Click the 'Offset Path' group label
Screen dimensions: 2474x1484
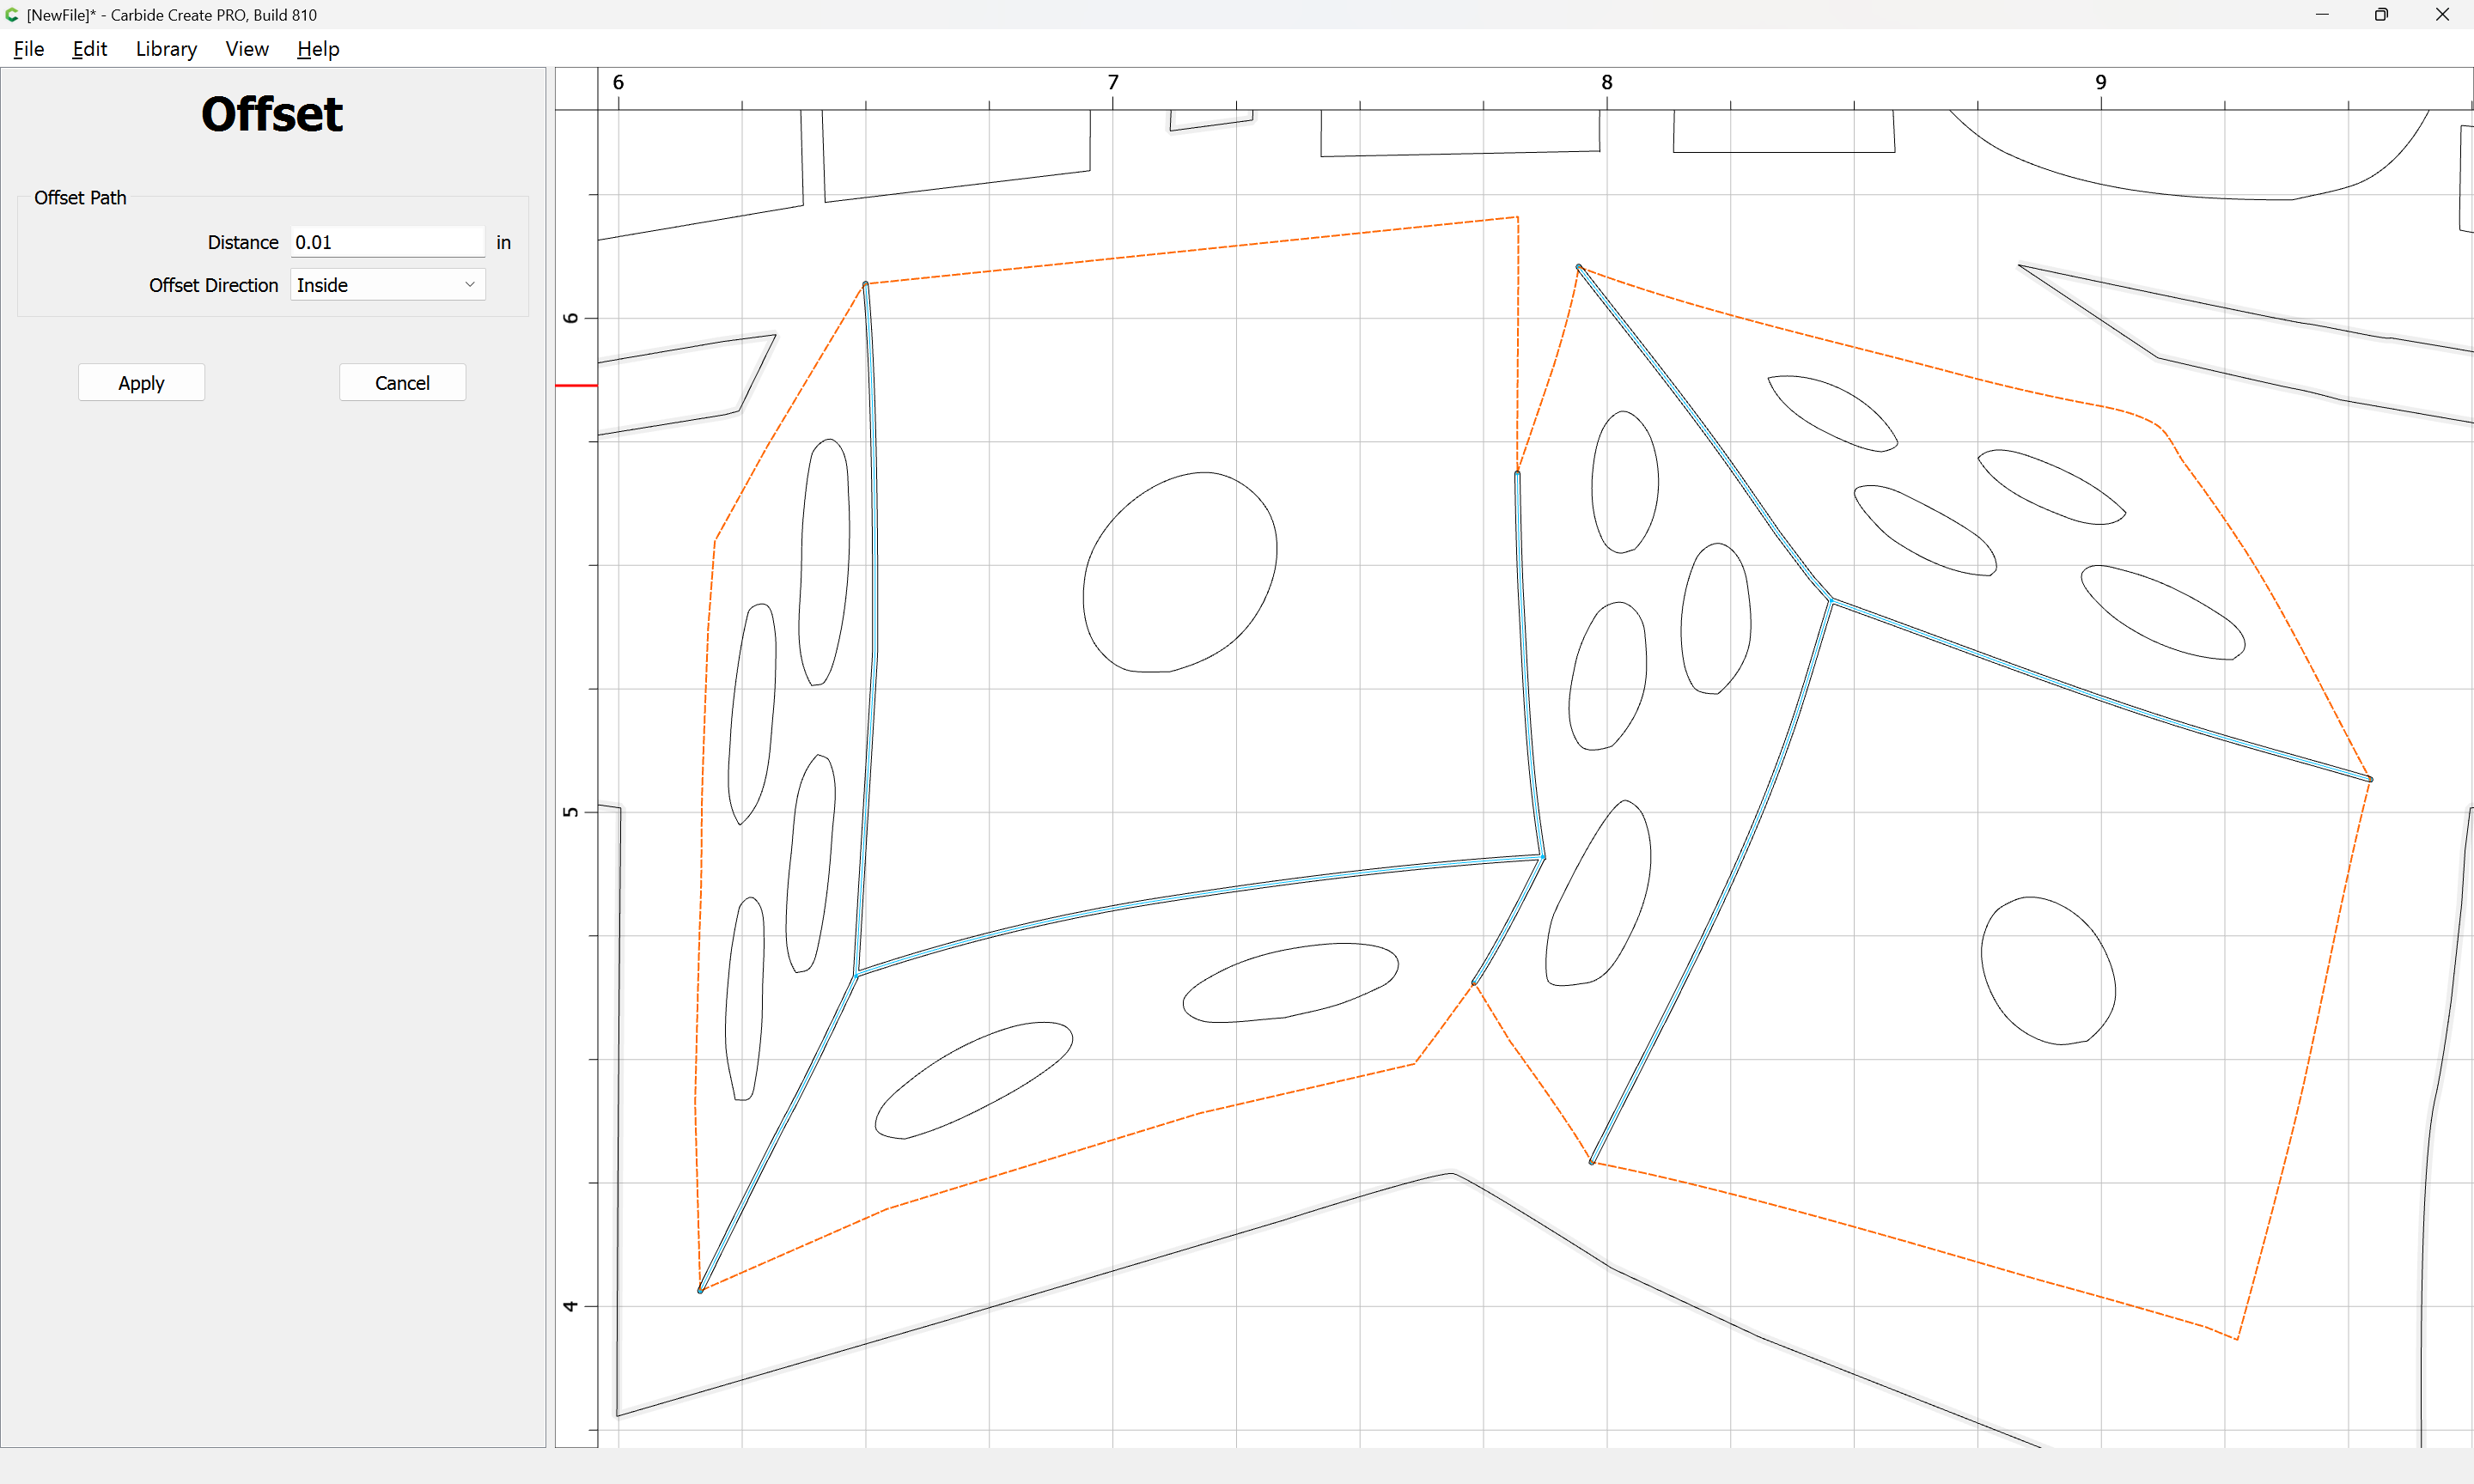(x=80, y=198)
